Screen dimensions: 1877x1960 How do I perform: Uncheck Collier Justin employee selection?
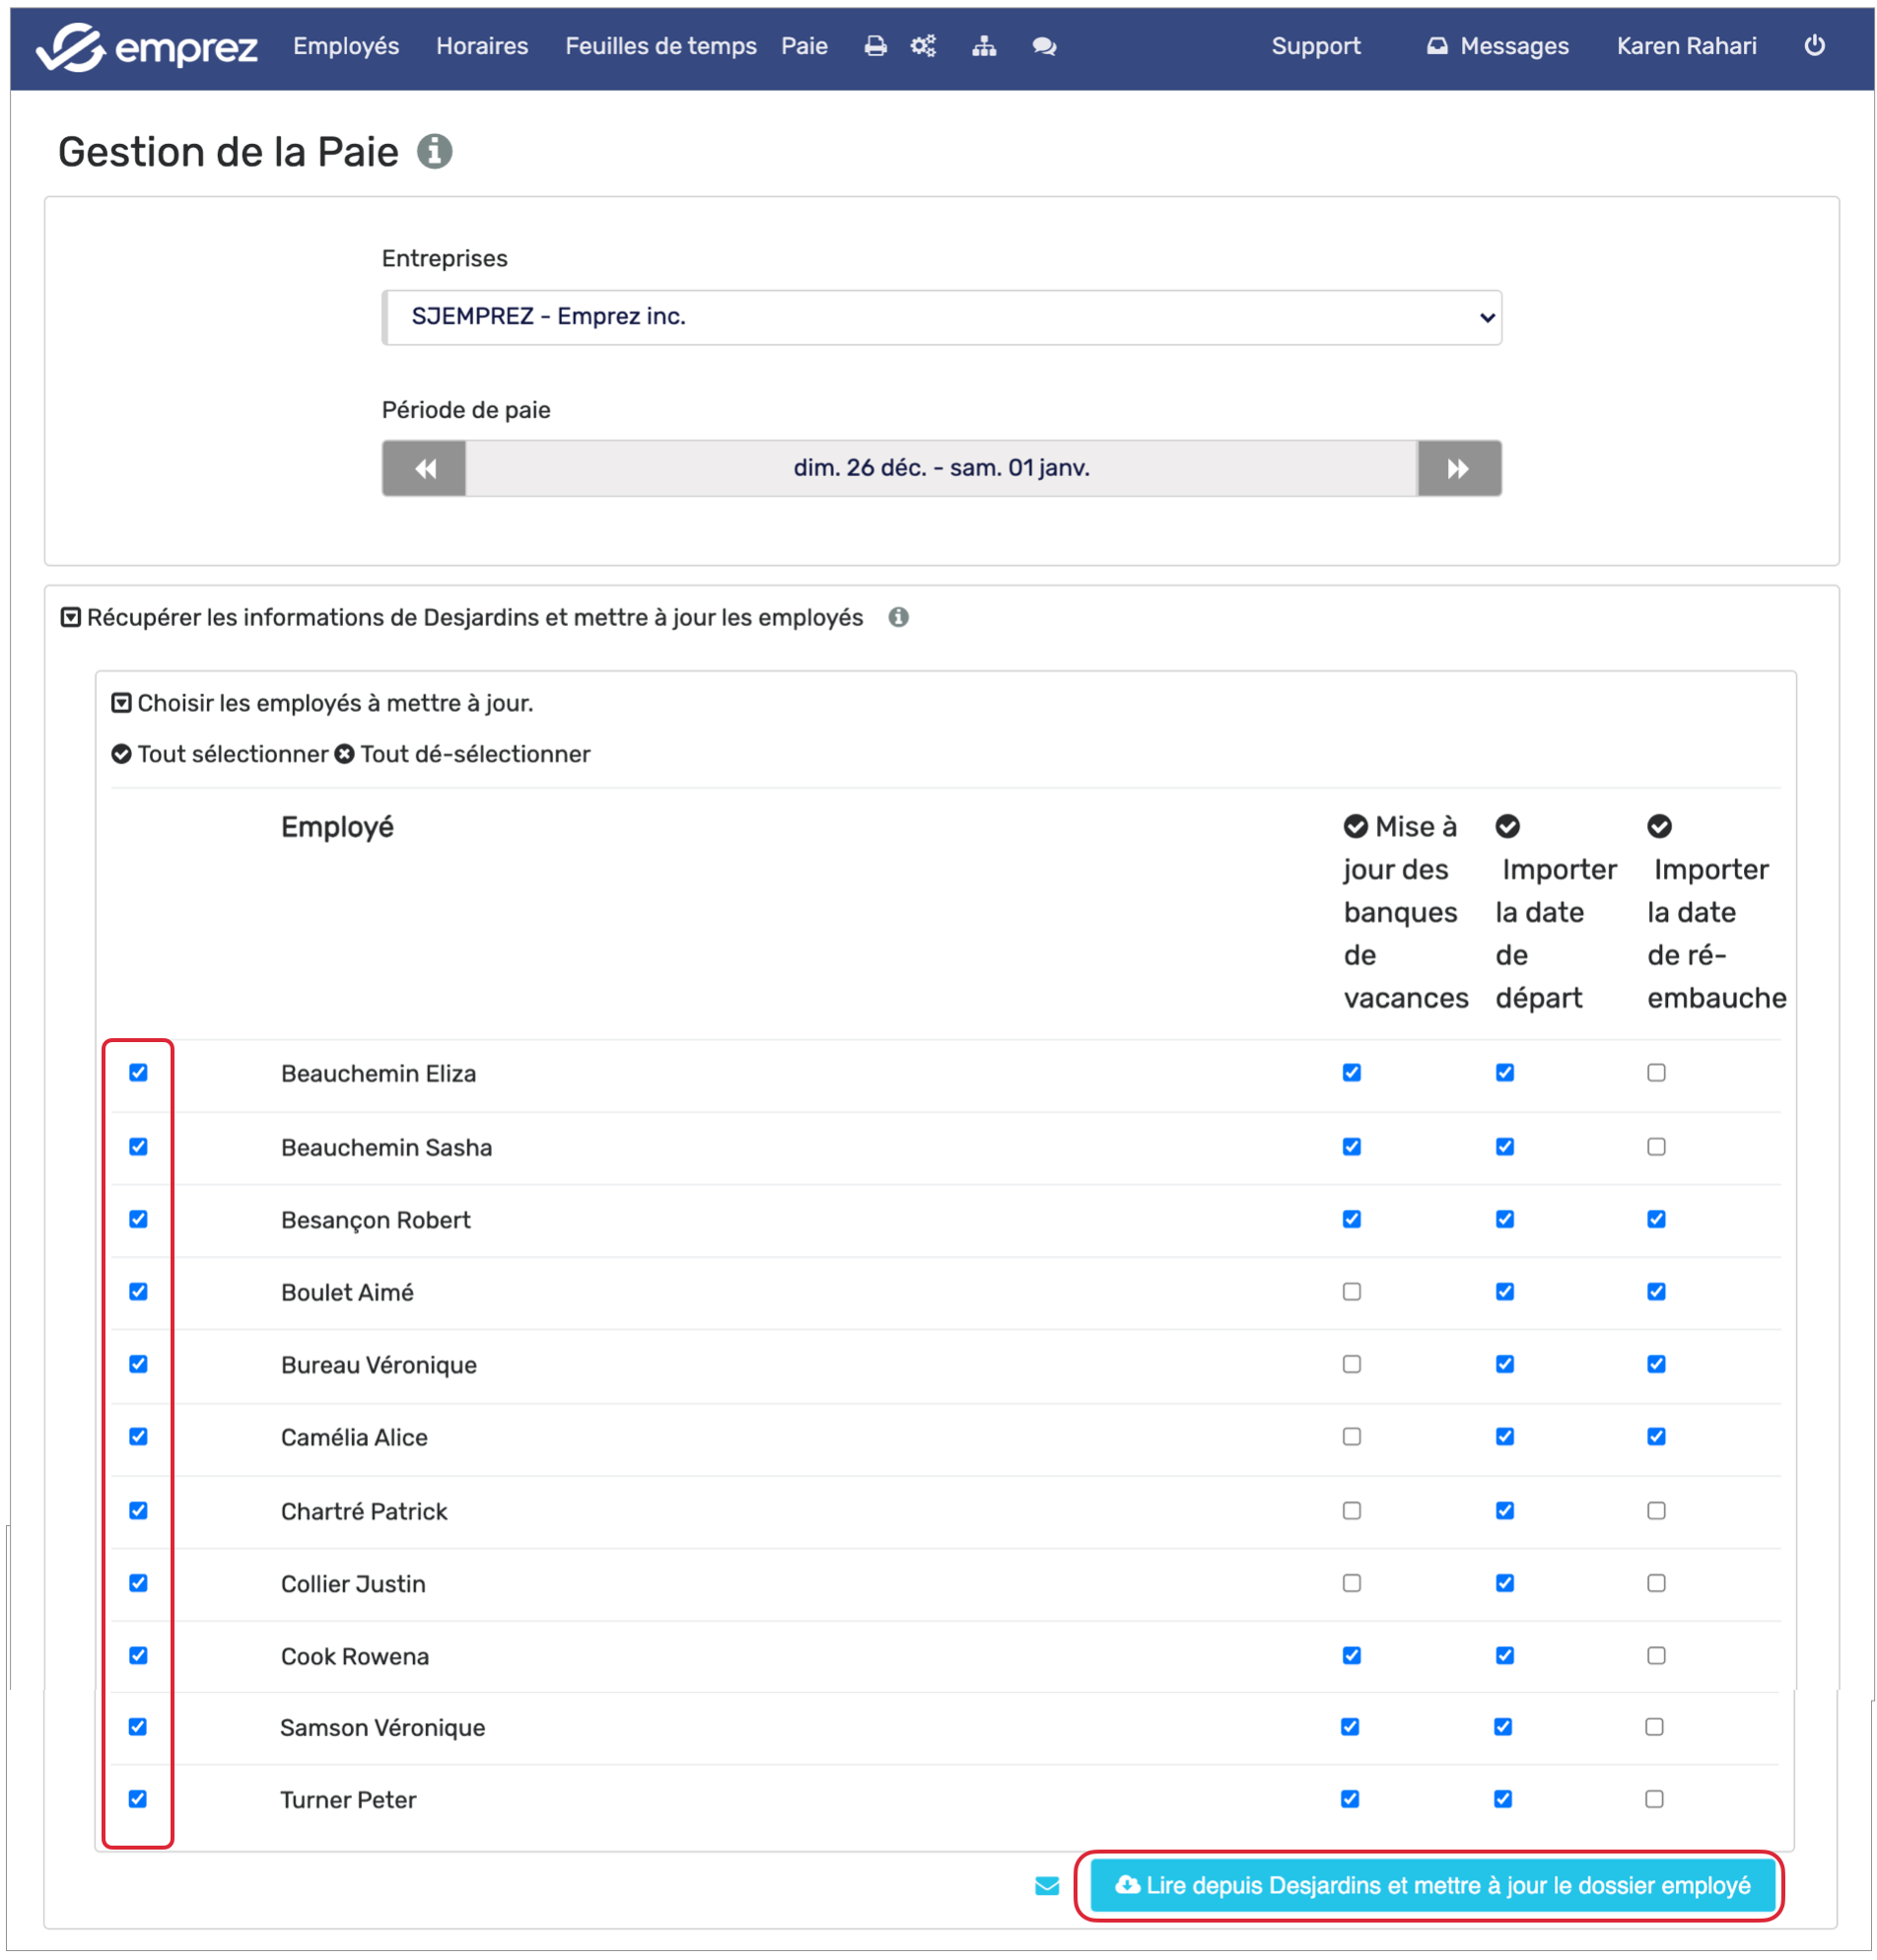(x=138, y=1583)
